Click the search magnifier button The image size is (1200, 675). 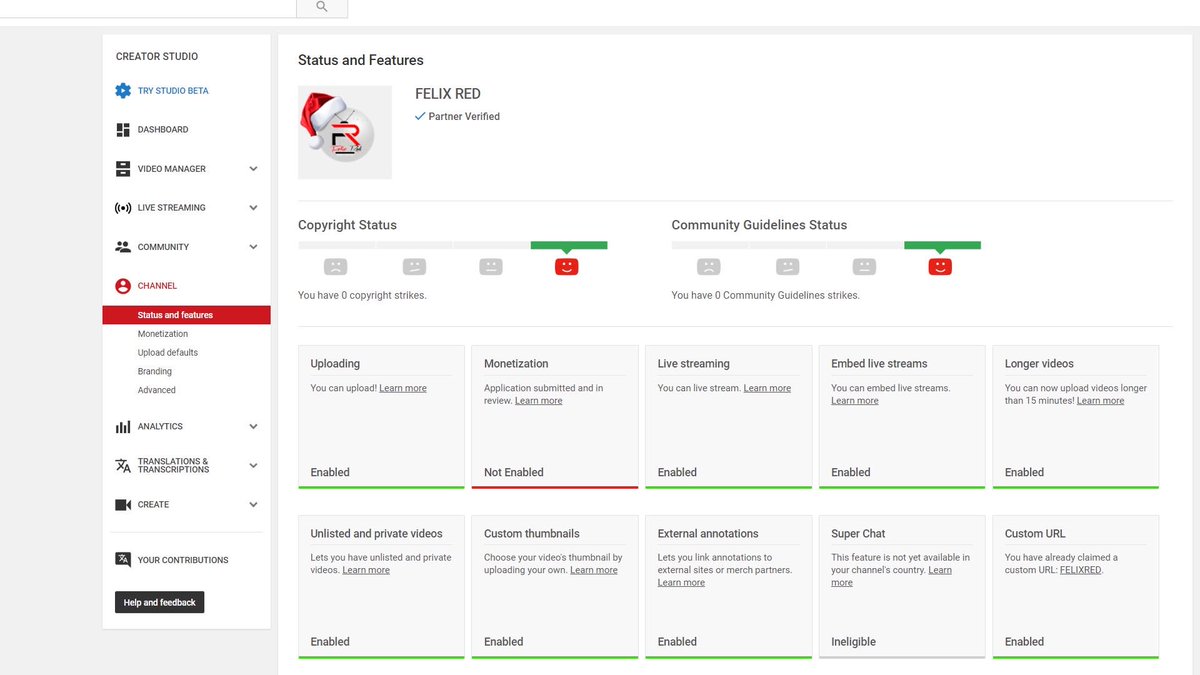322,7
